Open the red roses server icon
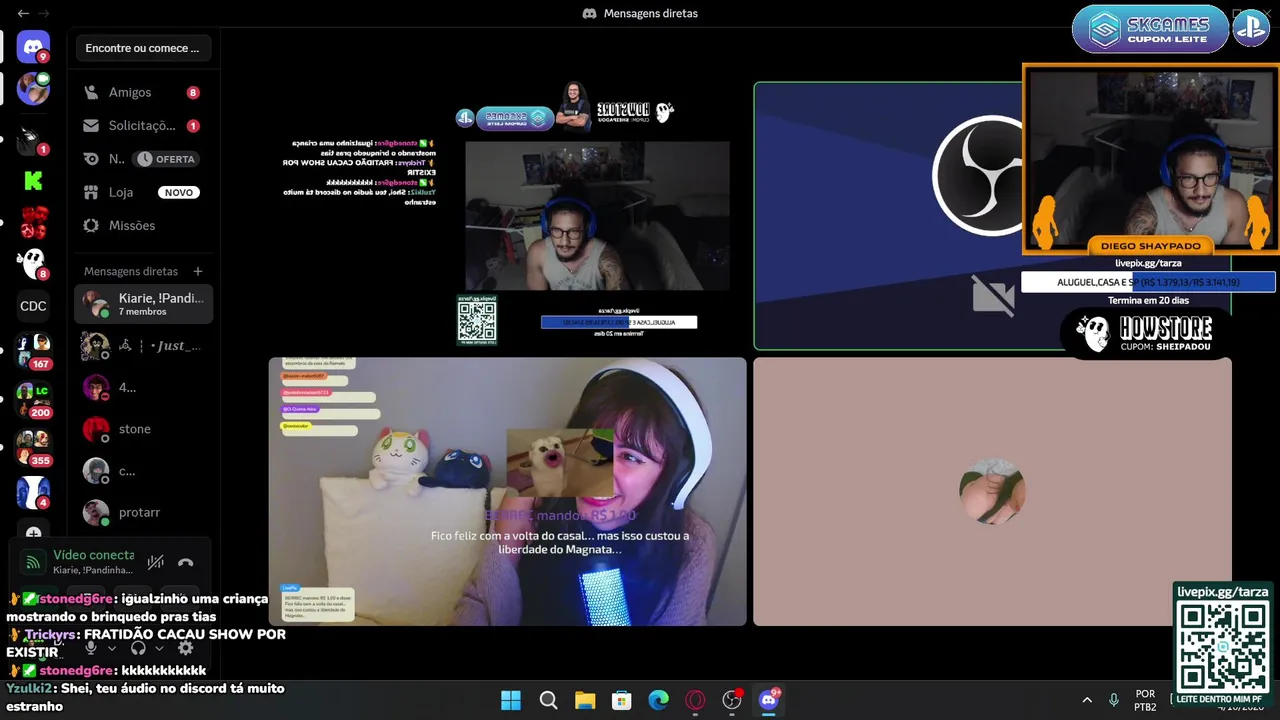The height and width of the screenshot is (720, 1280). [33, 222]
